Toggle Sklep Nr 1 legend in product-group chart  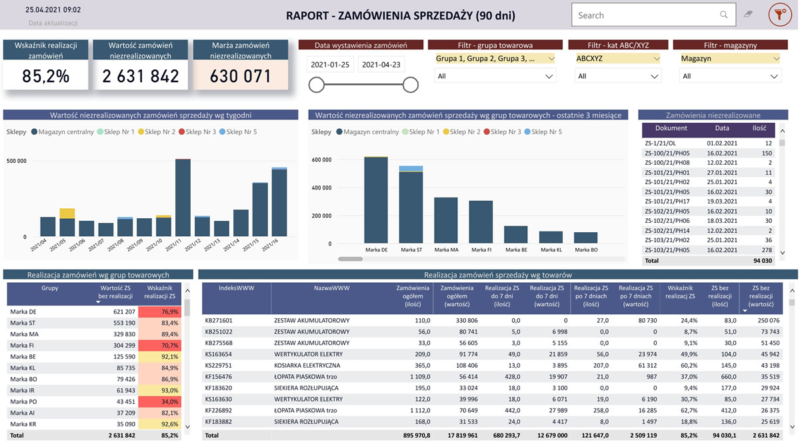406,132
